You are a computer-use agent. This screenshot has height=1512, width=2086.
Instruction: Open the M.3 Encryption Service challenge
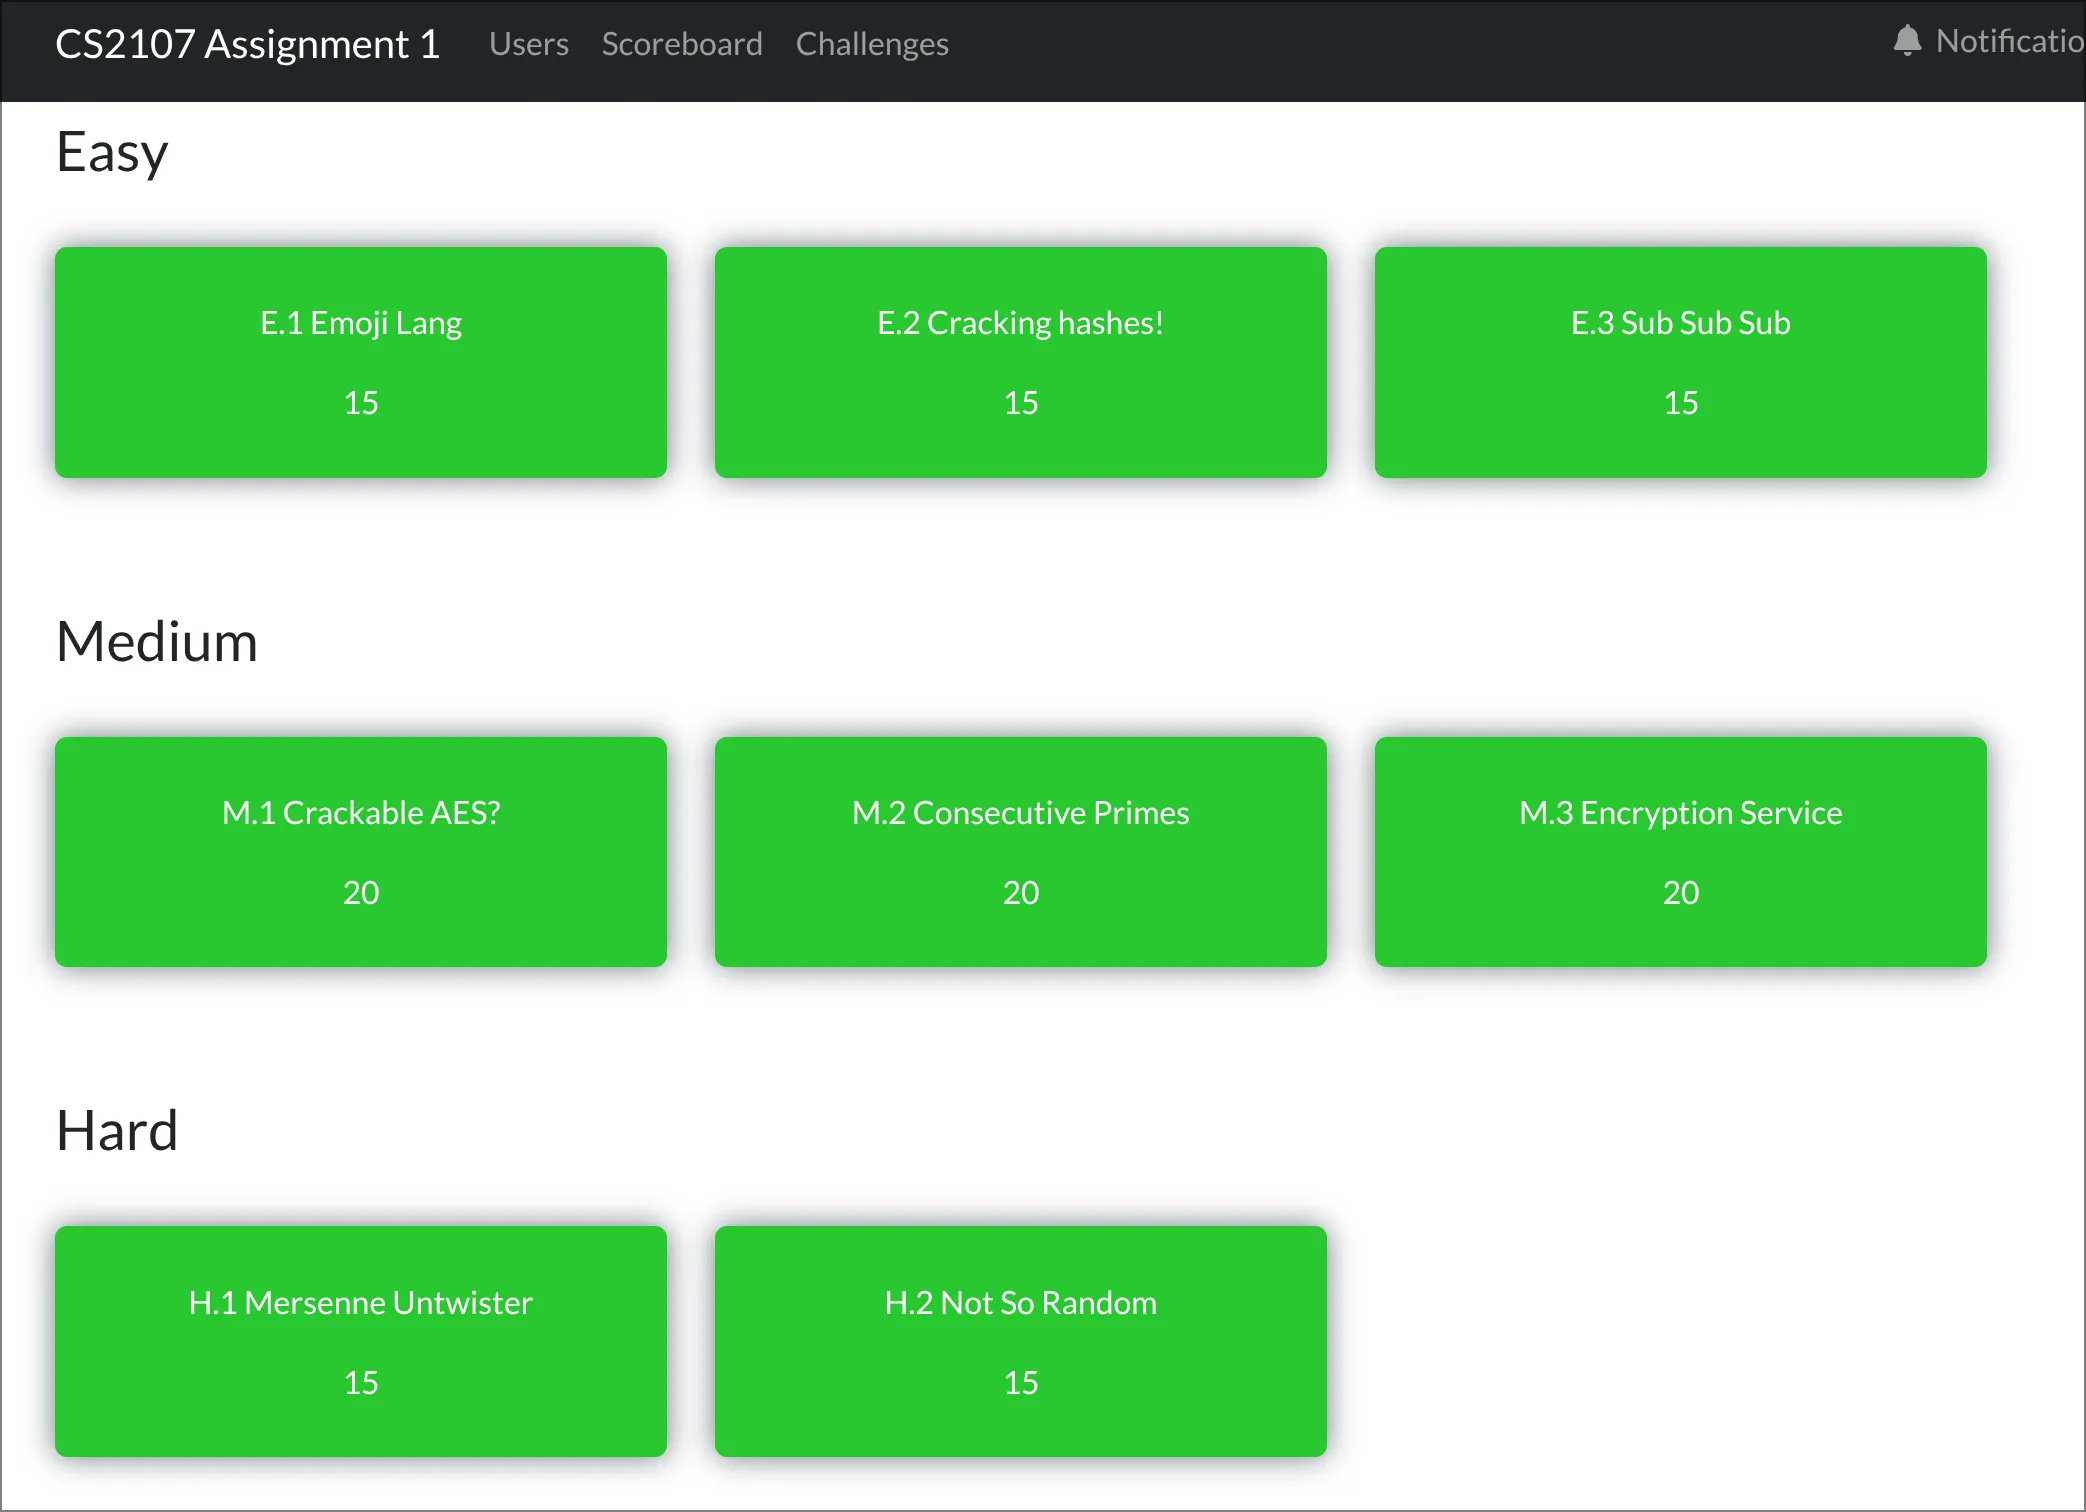pyautogui.click(x=1680, y=852)
